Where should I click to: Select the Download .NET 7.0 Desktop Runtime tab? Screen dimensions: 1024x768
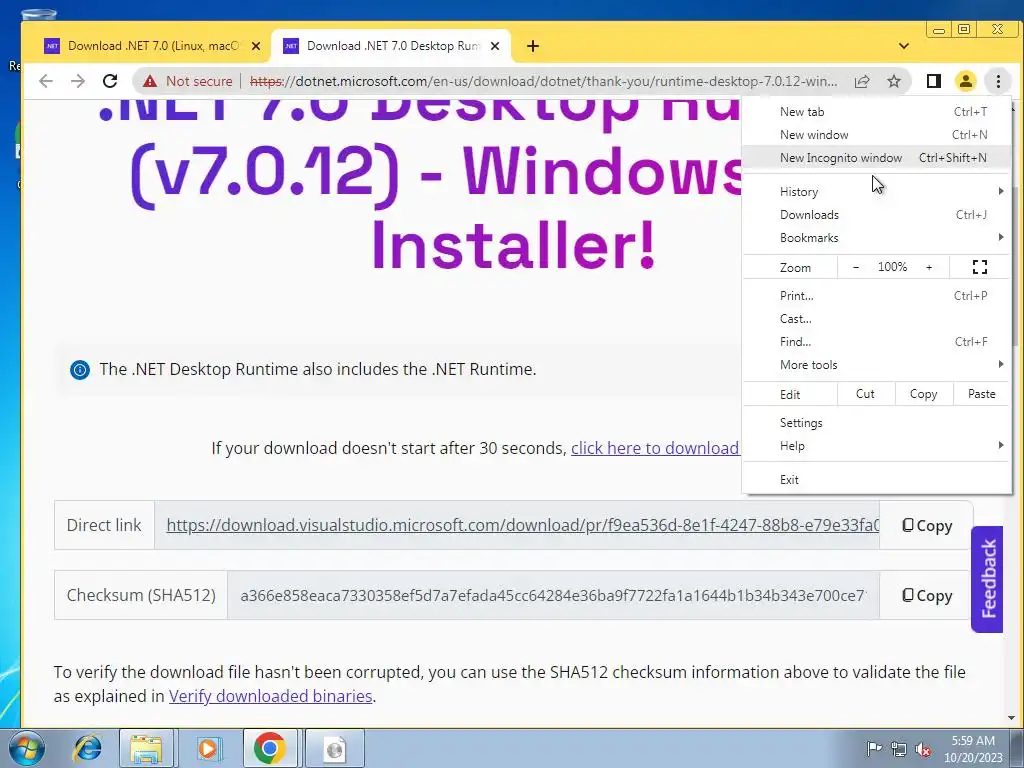click(x=392, y=46)
